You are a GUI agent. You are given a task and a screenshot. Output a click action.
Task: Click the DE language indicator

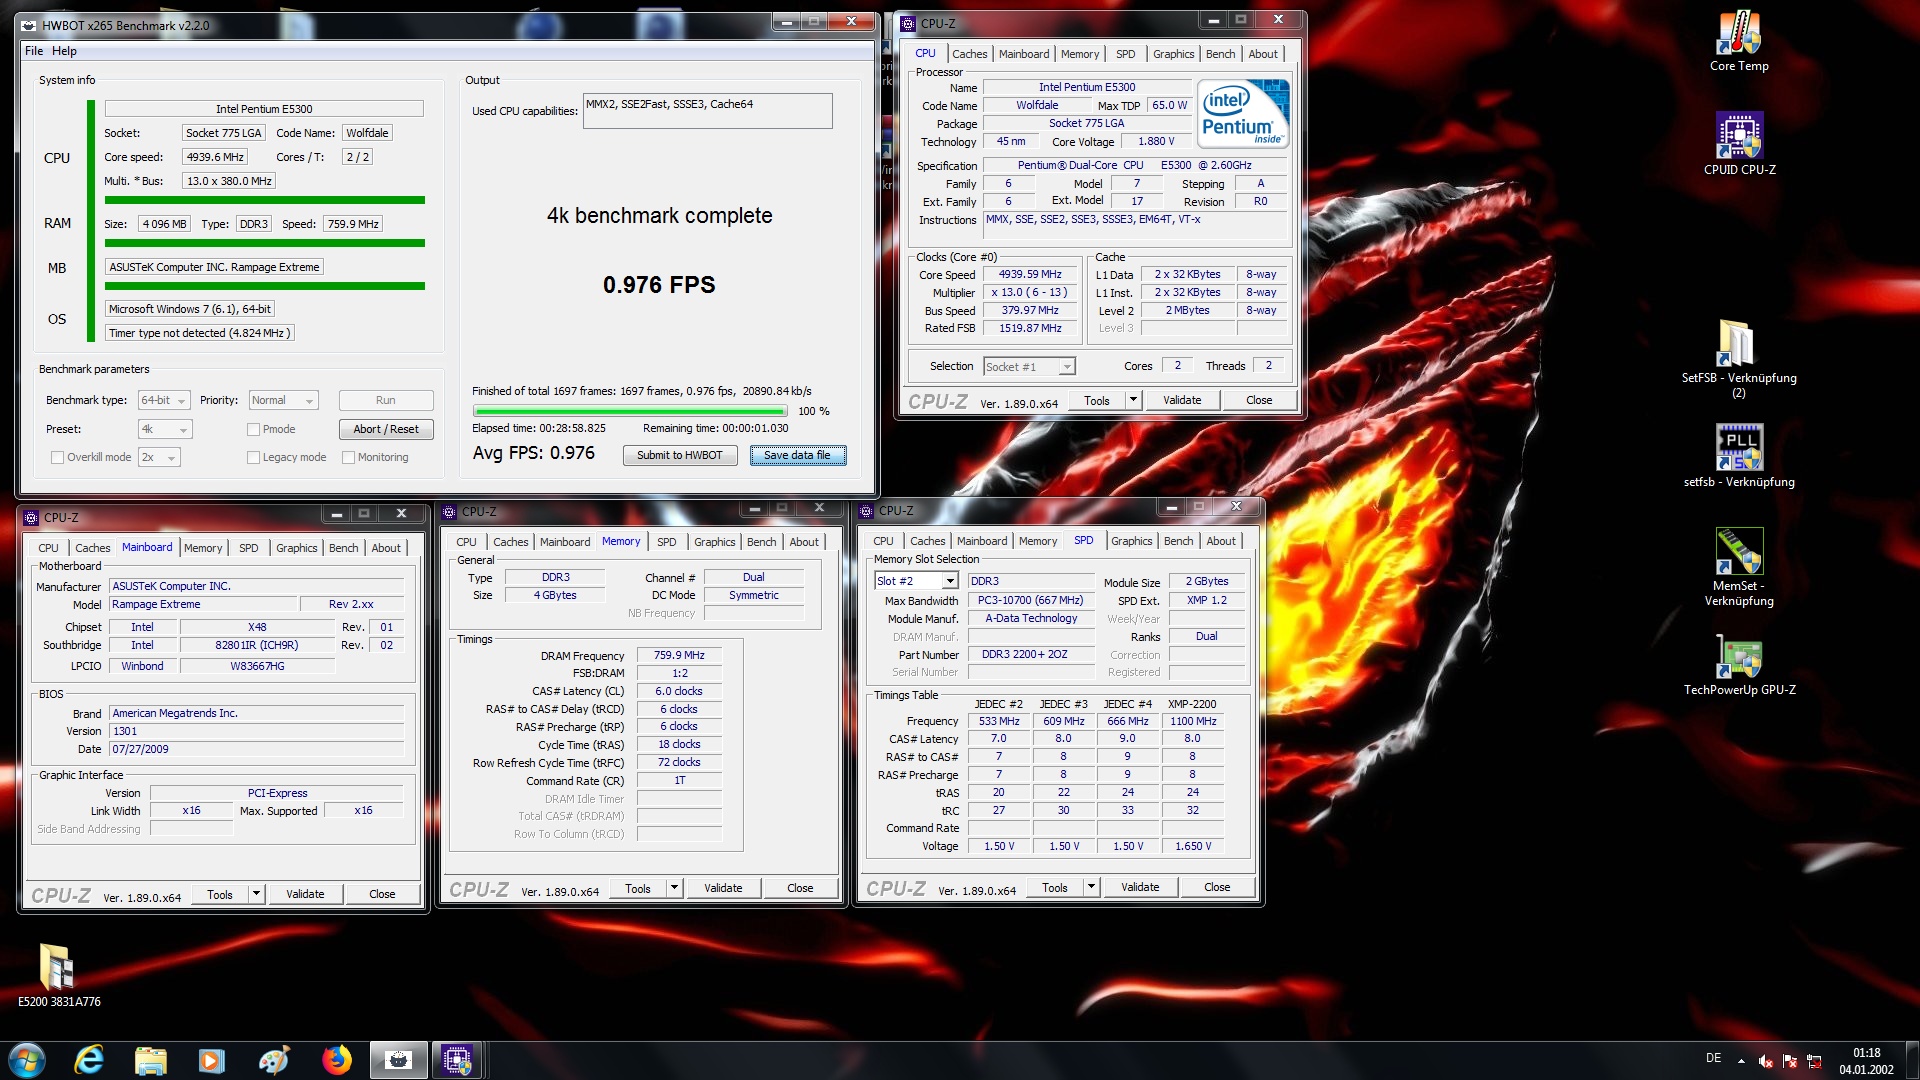coord(1713,1058)
